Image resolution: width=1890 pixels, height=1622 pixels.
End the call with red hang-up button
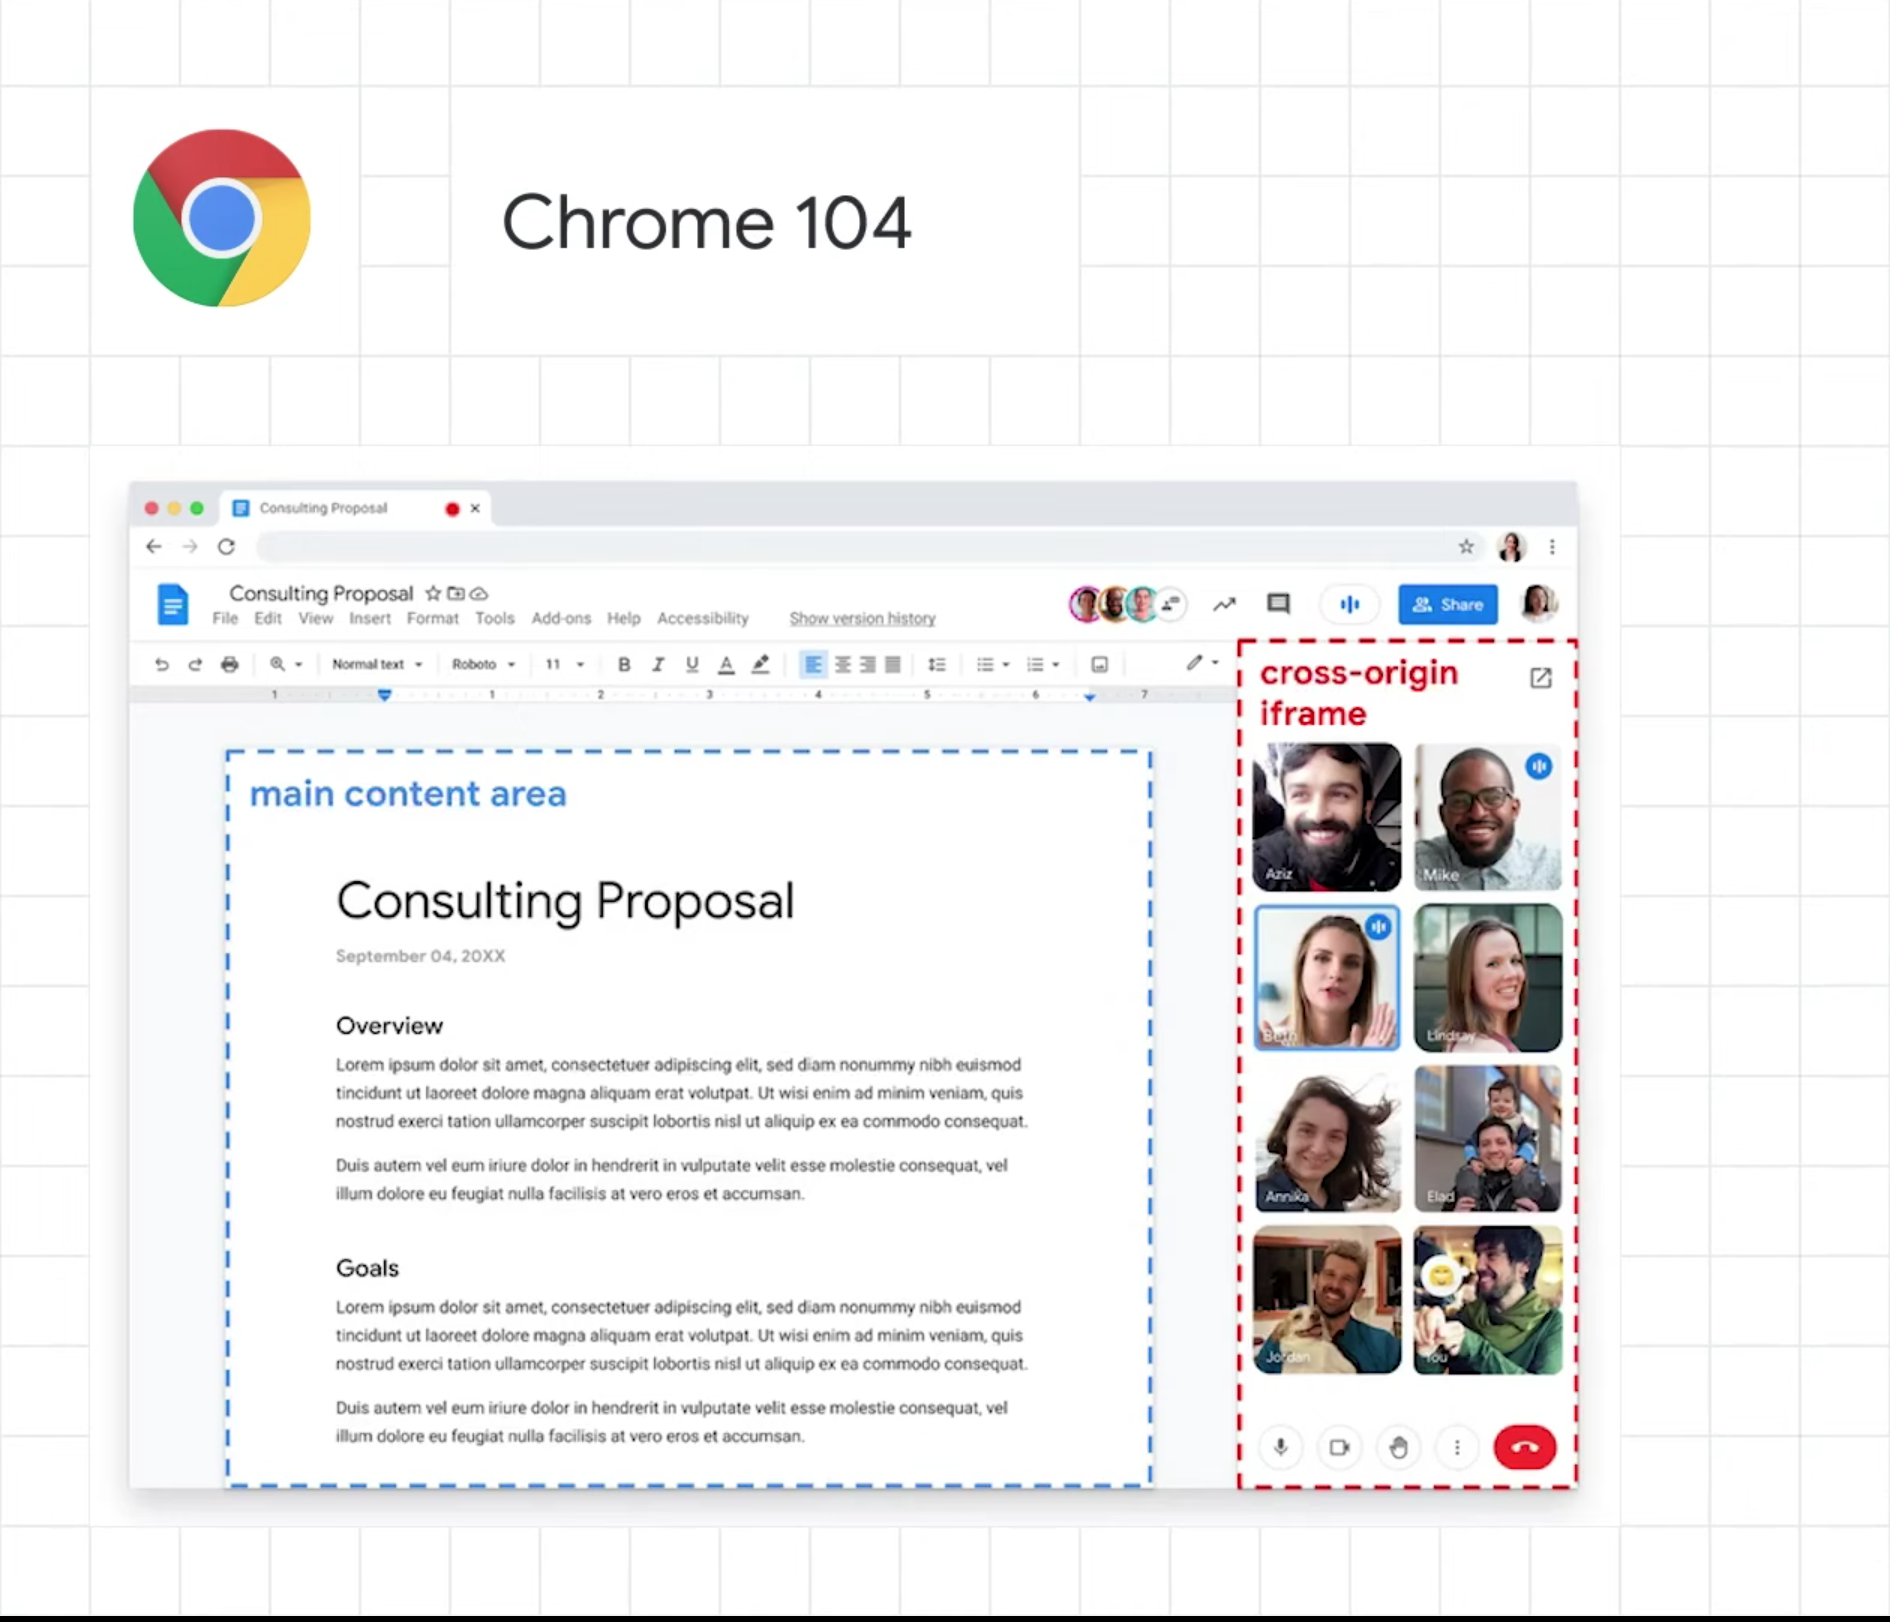pyautogui.click(x=1524, y=1447)
